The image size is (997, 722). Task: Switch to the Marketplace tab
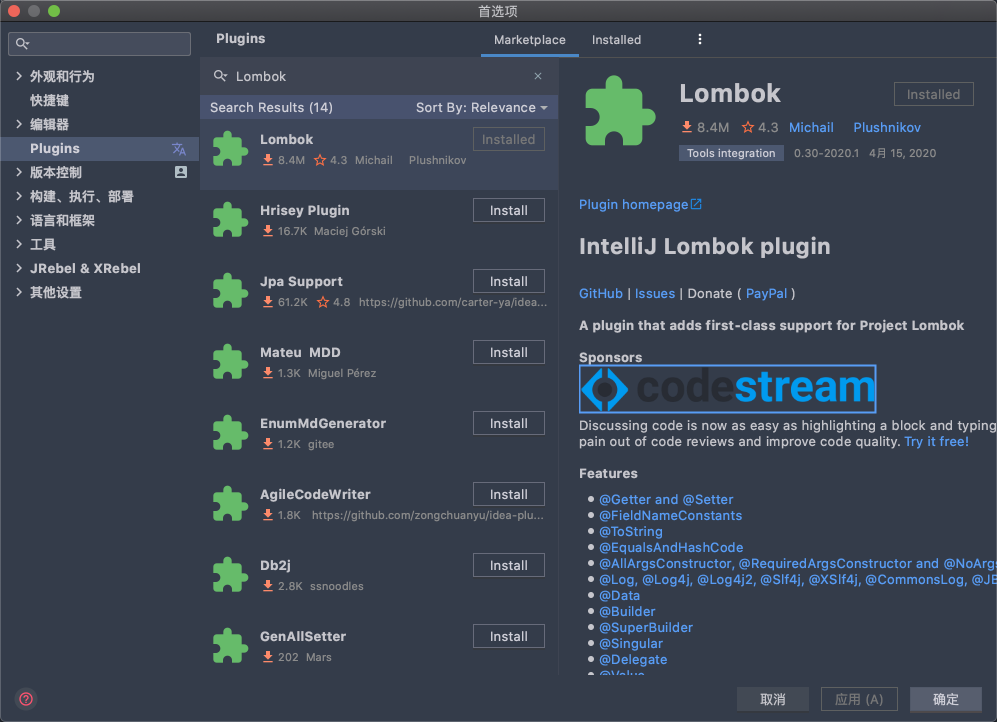pyautogui.click(x=530, y=40)
